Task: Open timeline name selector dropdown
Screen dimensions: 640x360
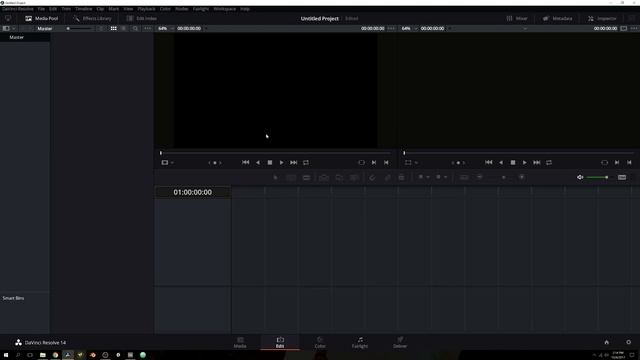Action: tap(525, 29)
